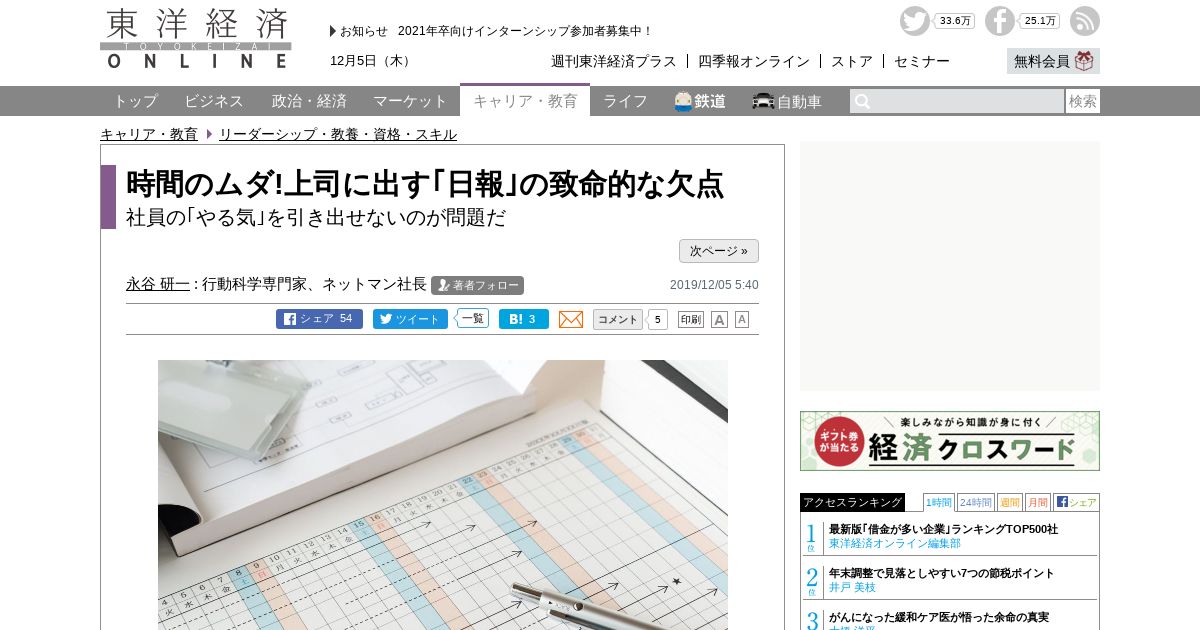Click the 経済クロスワード banner
This screenshot has height=630, width=1200.
tap(950, 441)
